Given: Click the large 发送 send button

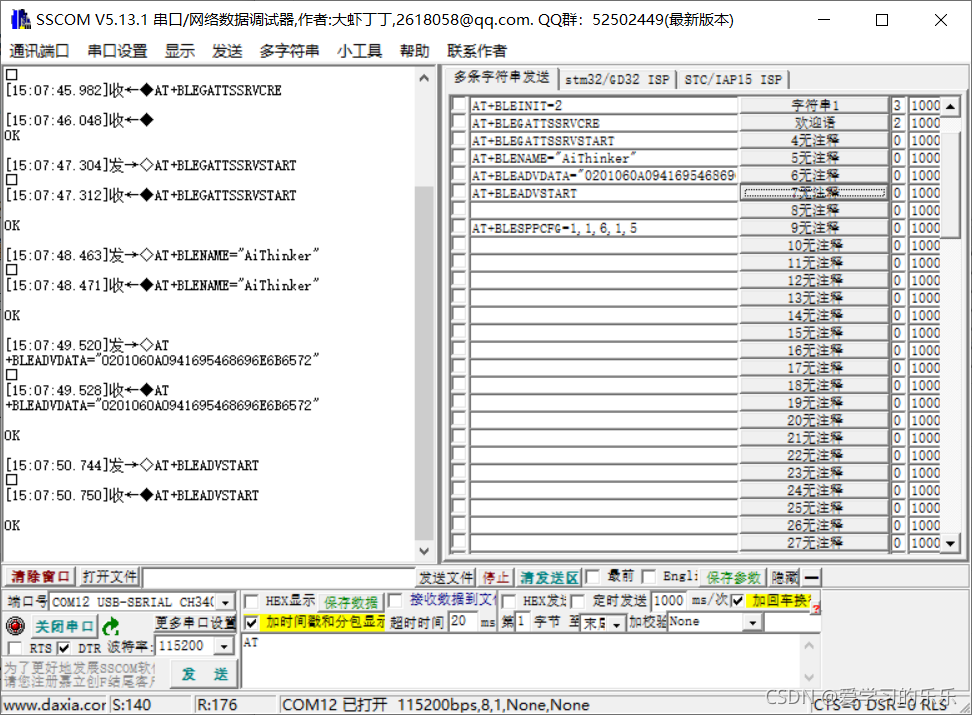Looking at the screenshot, I should [x=205, y=674].
